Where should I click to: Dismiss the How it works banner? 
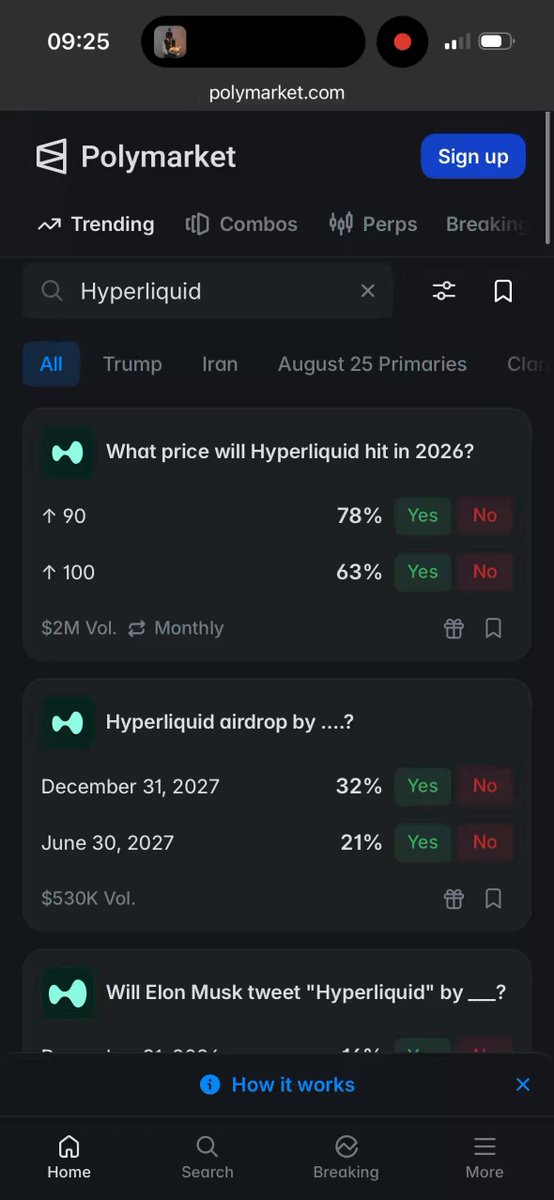tap(523, 1084)
